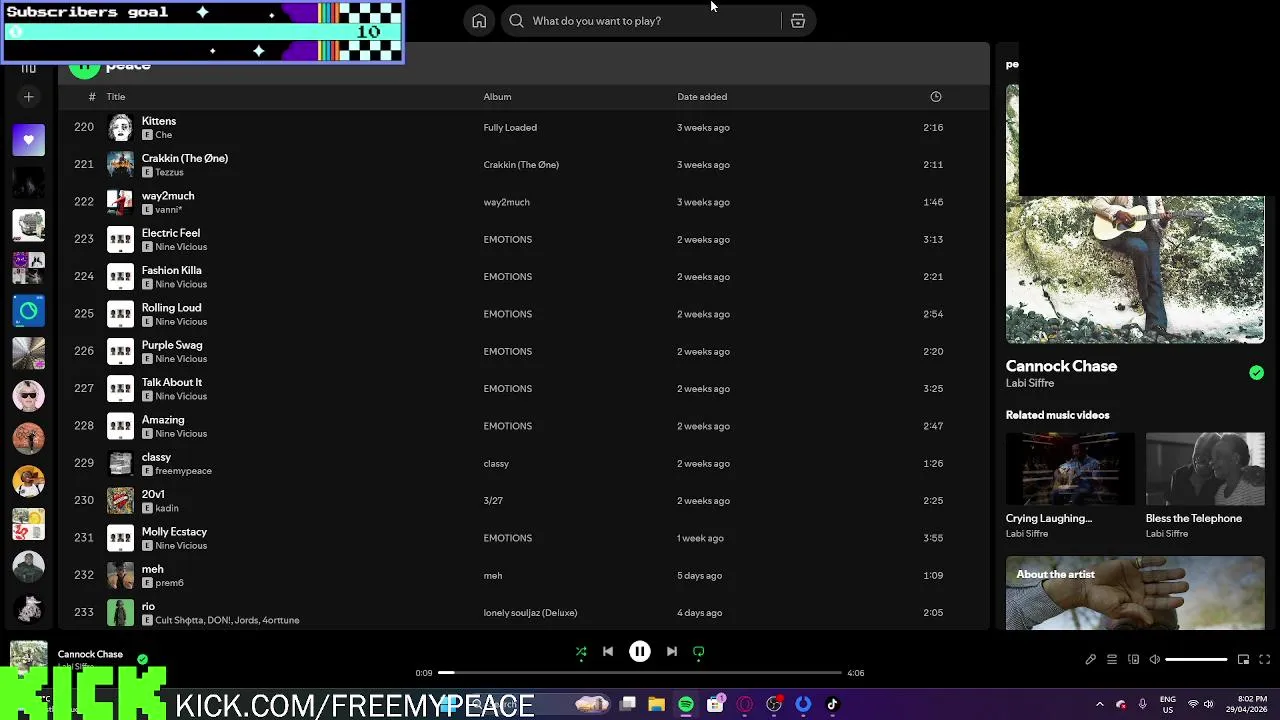Select the track way2much

point(168,196)
